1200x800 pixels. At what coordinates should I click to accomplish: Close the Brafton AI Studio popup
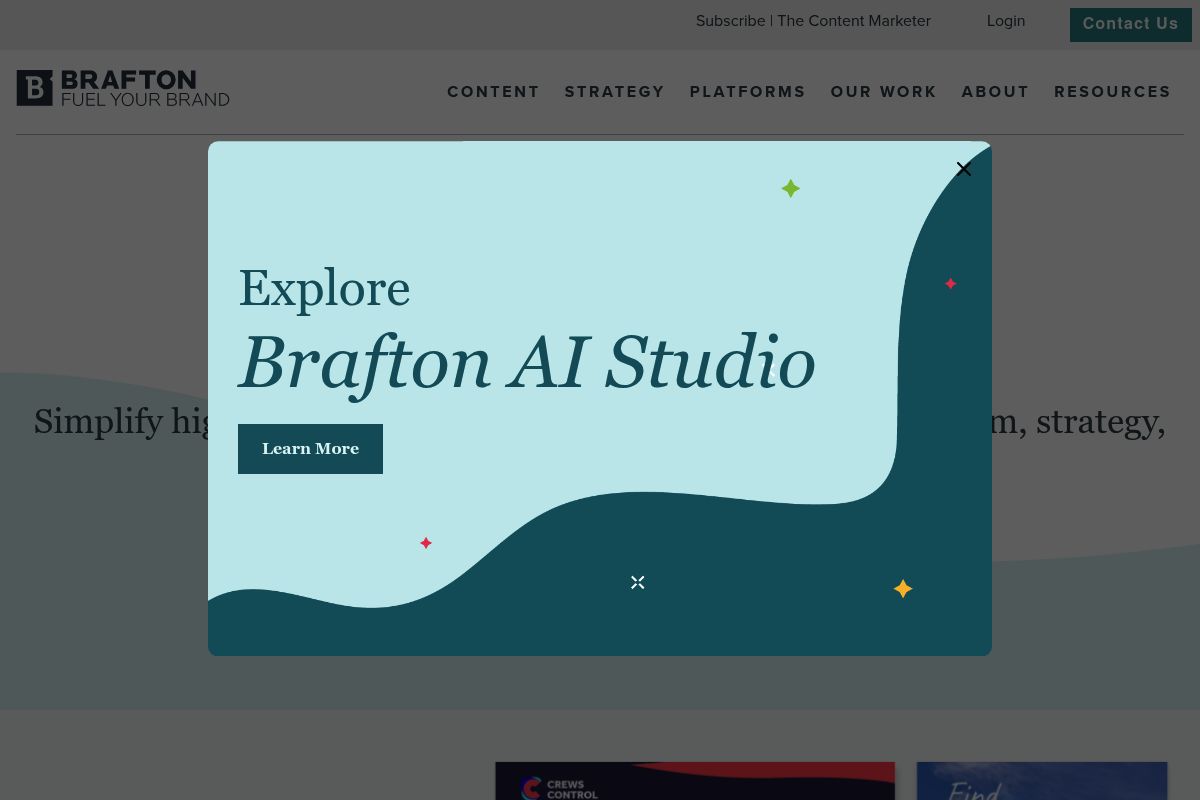[963, 169]
